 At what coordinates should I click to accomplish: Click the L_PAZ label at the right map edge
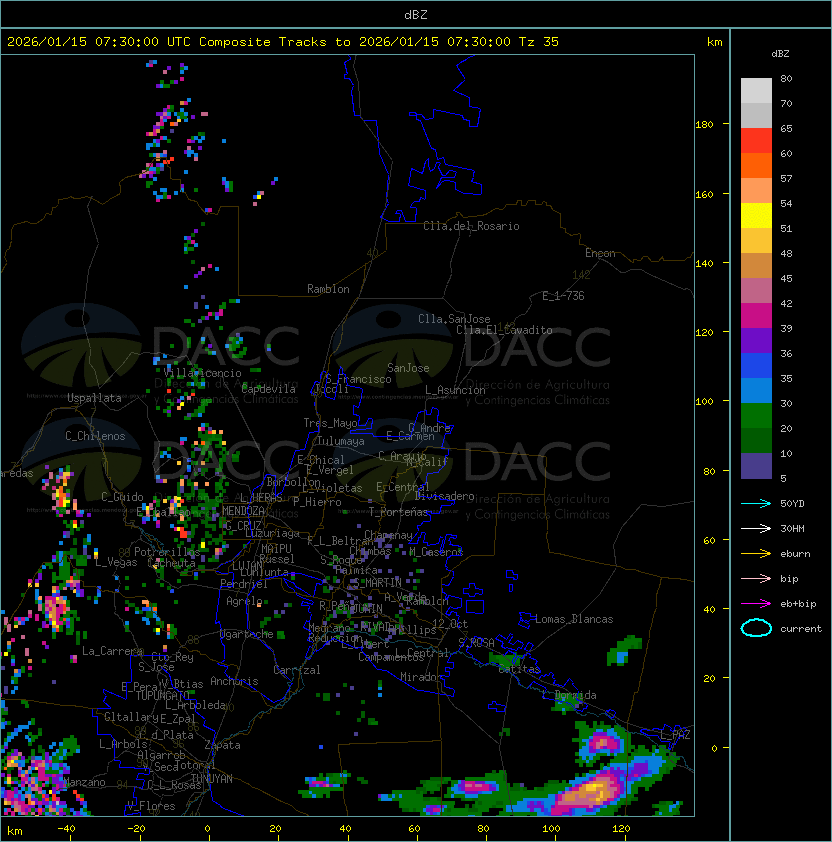(675, 735)
